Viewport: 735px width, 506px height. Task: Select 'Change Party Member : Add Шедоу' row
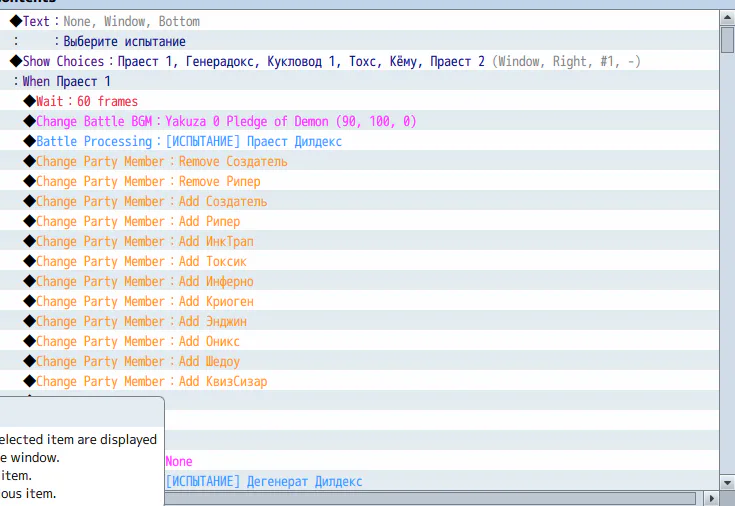[359, 362]
